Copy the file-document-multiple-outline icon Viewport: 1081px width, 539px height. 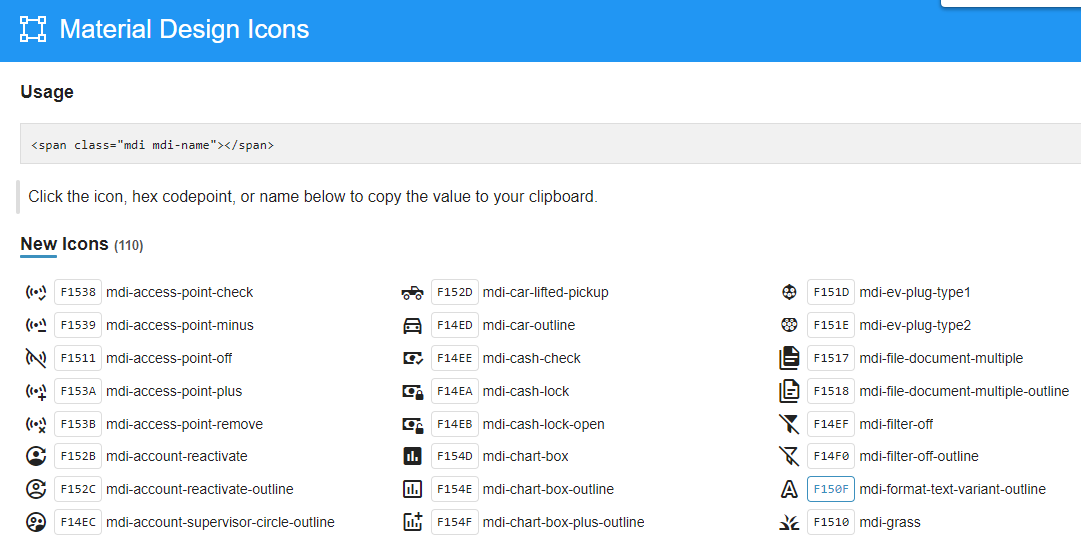coord(789,391)
